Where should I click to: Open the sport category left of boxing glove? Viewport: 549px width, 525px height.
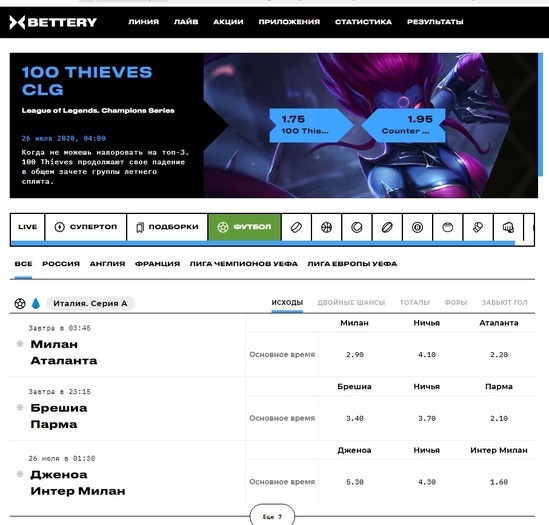coord(447,227)
